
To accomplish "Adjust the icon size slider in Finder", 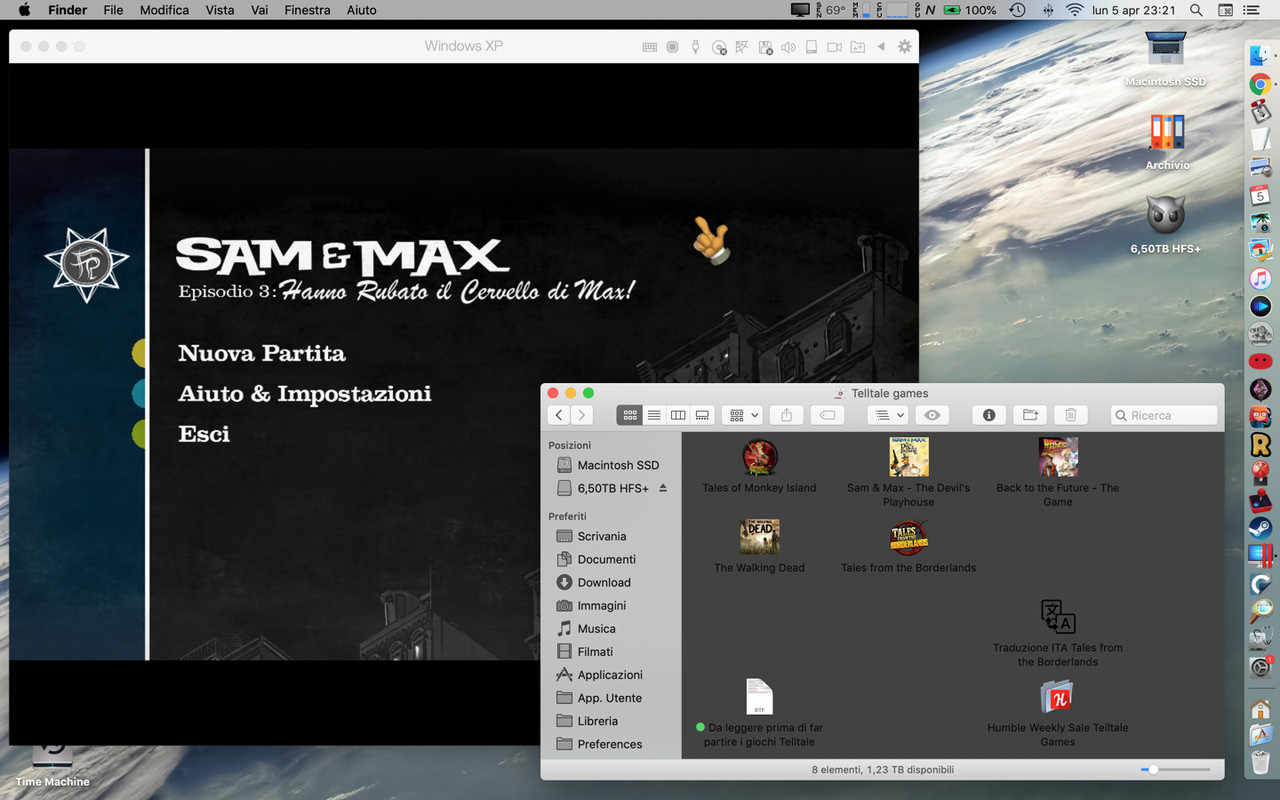I will click(1153, 769).
